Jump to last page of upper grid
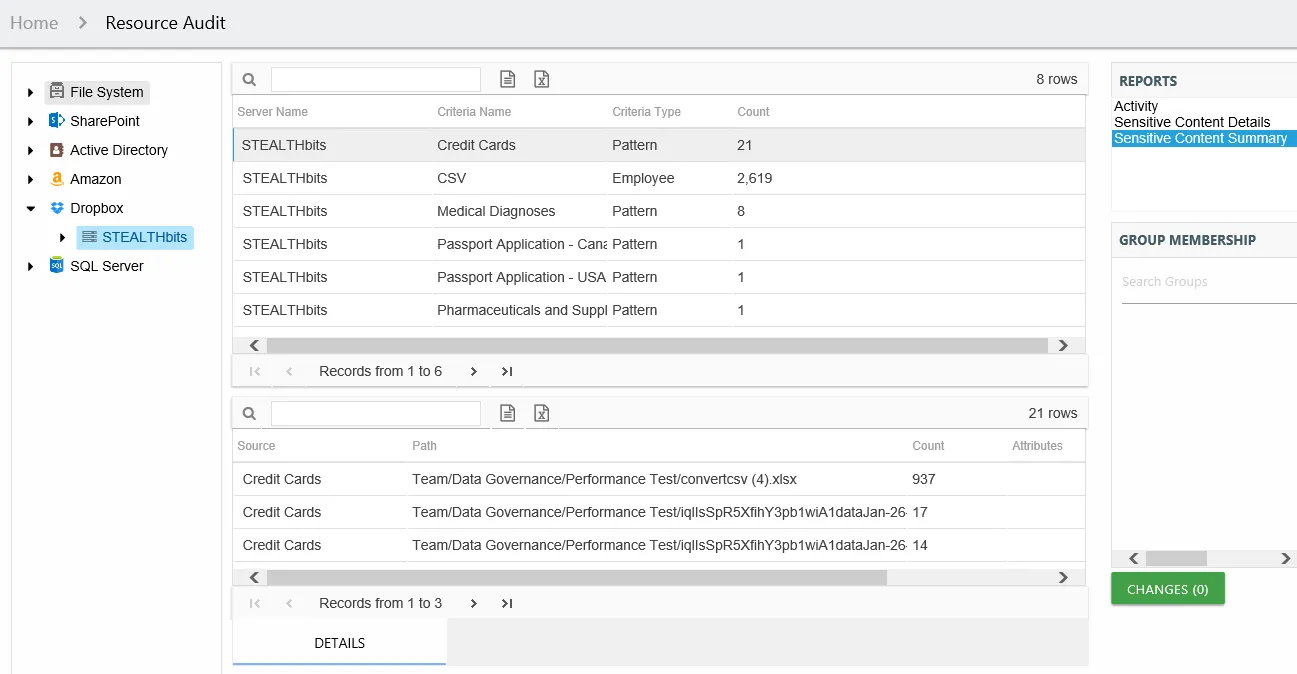 tap(507, 371)
